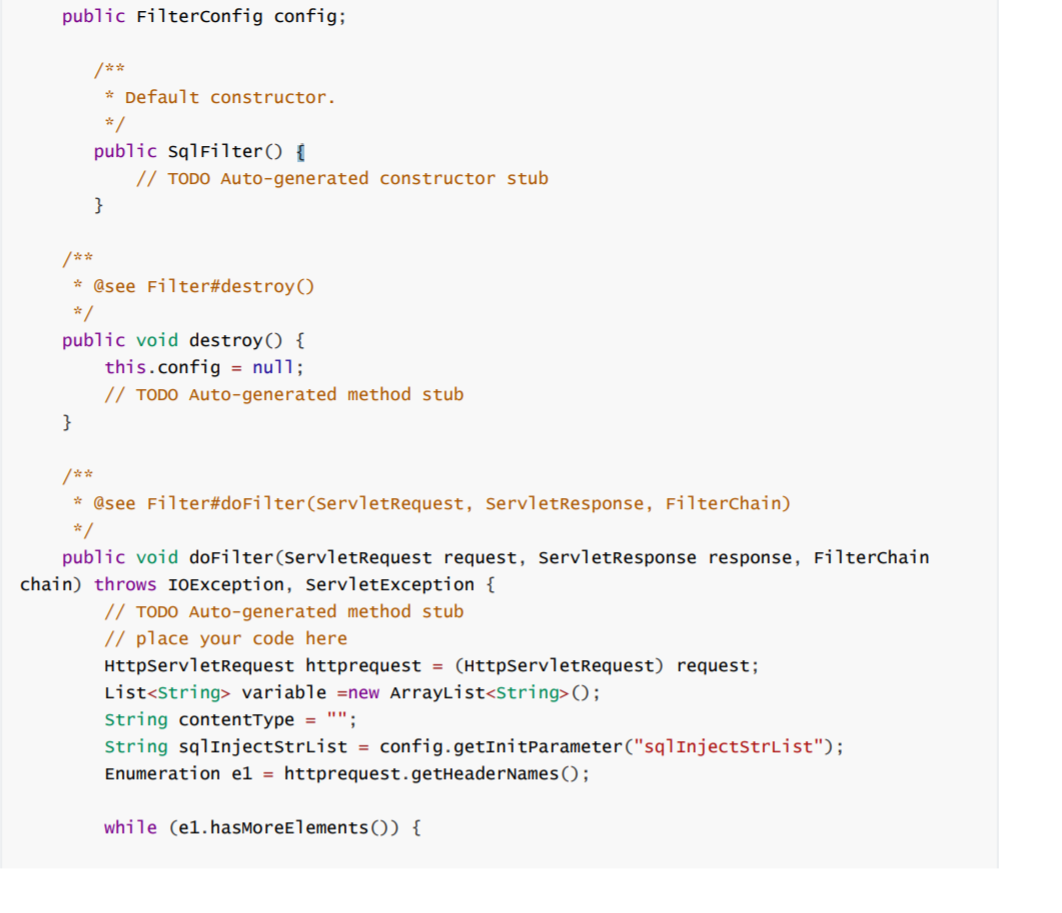This screenshot has height=913, width=1062.
Task: Click the '@see Filter#destroy()' comment
Action: tap(204, 286)
